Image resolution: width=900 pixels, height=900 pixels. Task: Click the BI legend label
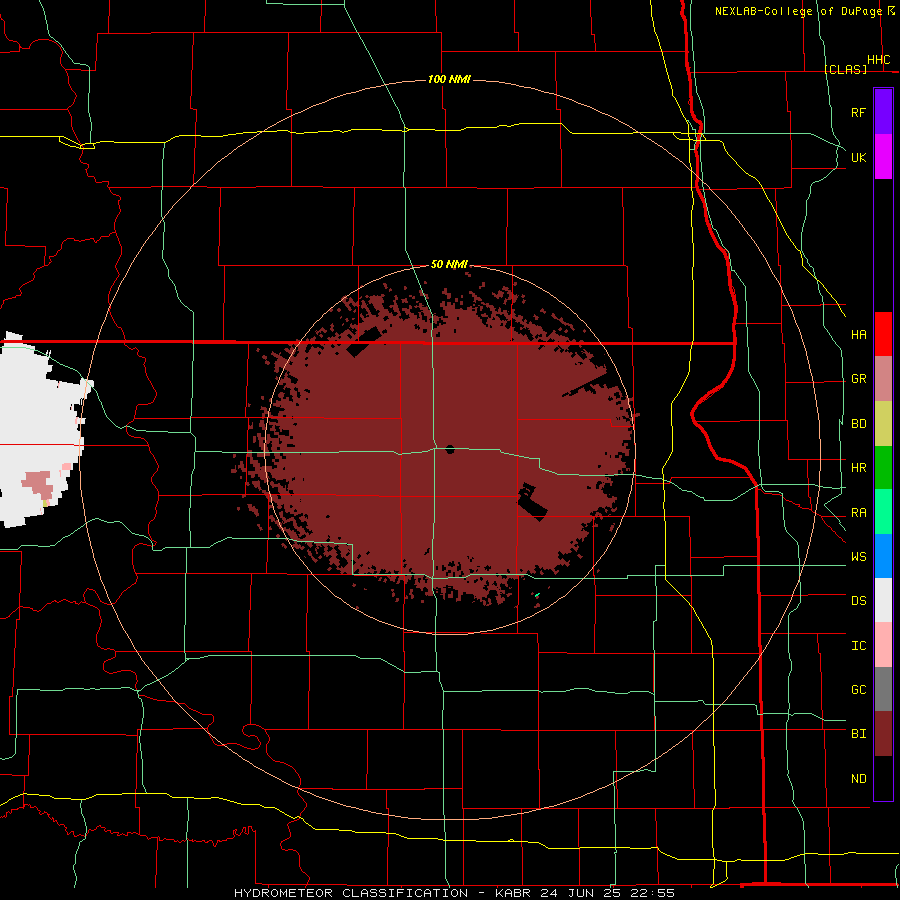858,734
